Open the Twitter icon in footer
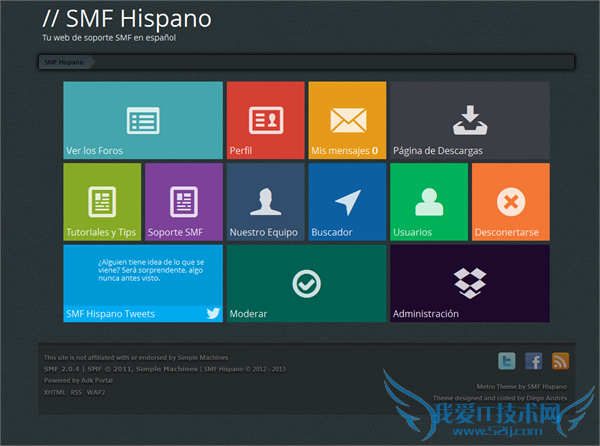This screenshot has height=446, width=600. click(507, 361)
